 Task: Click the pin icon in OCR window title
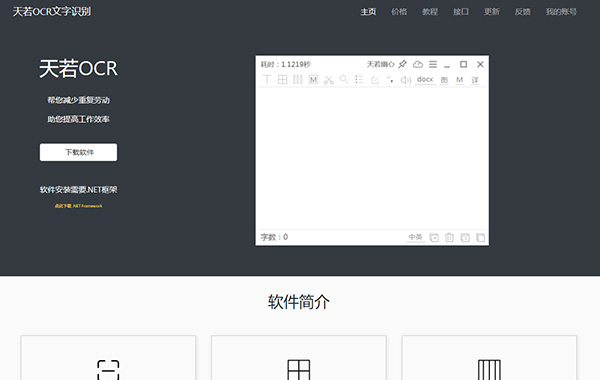[x=403, y=64]
